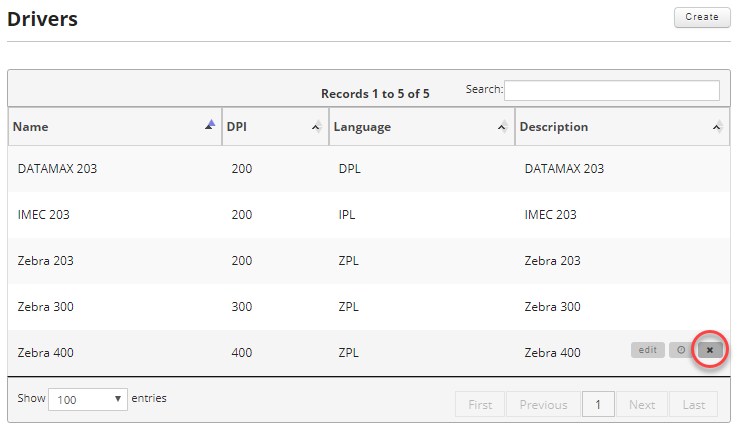Click DPI 200 in DATAMAX 203 row
The width and height of the screenshot is (741, 430).
pos(241,169)
